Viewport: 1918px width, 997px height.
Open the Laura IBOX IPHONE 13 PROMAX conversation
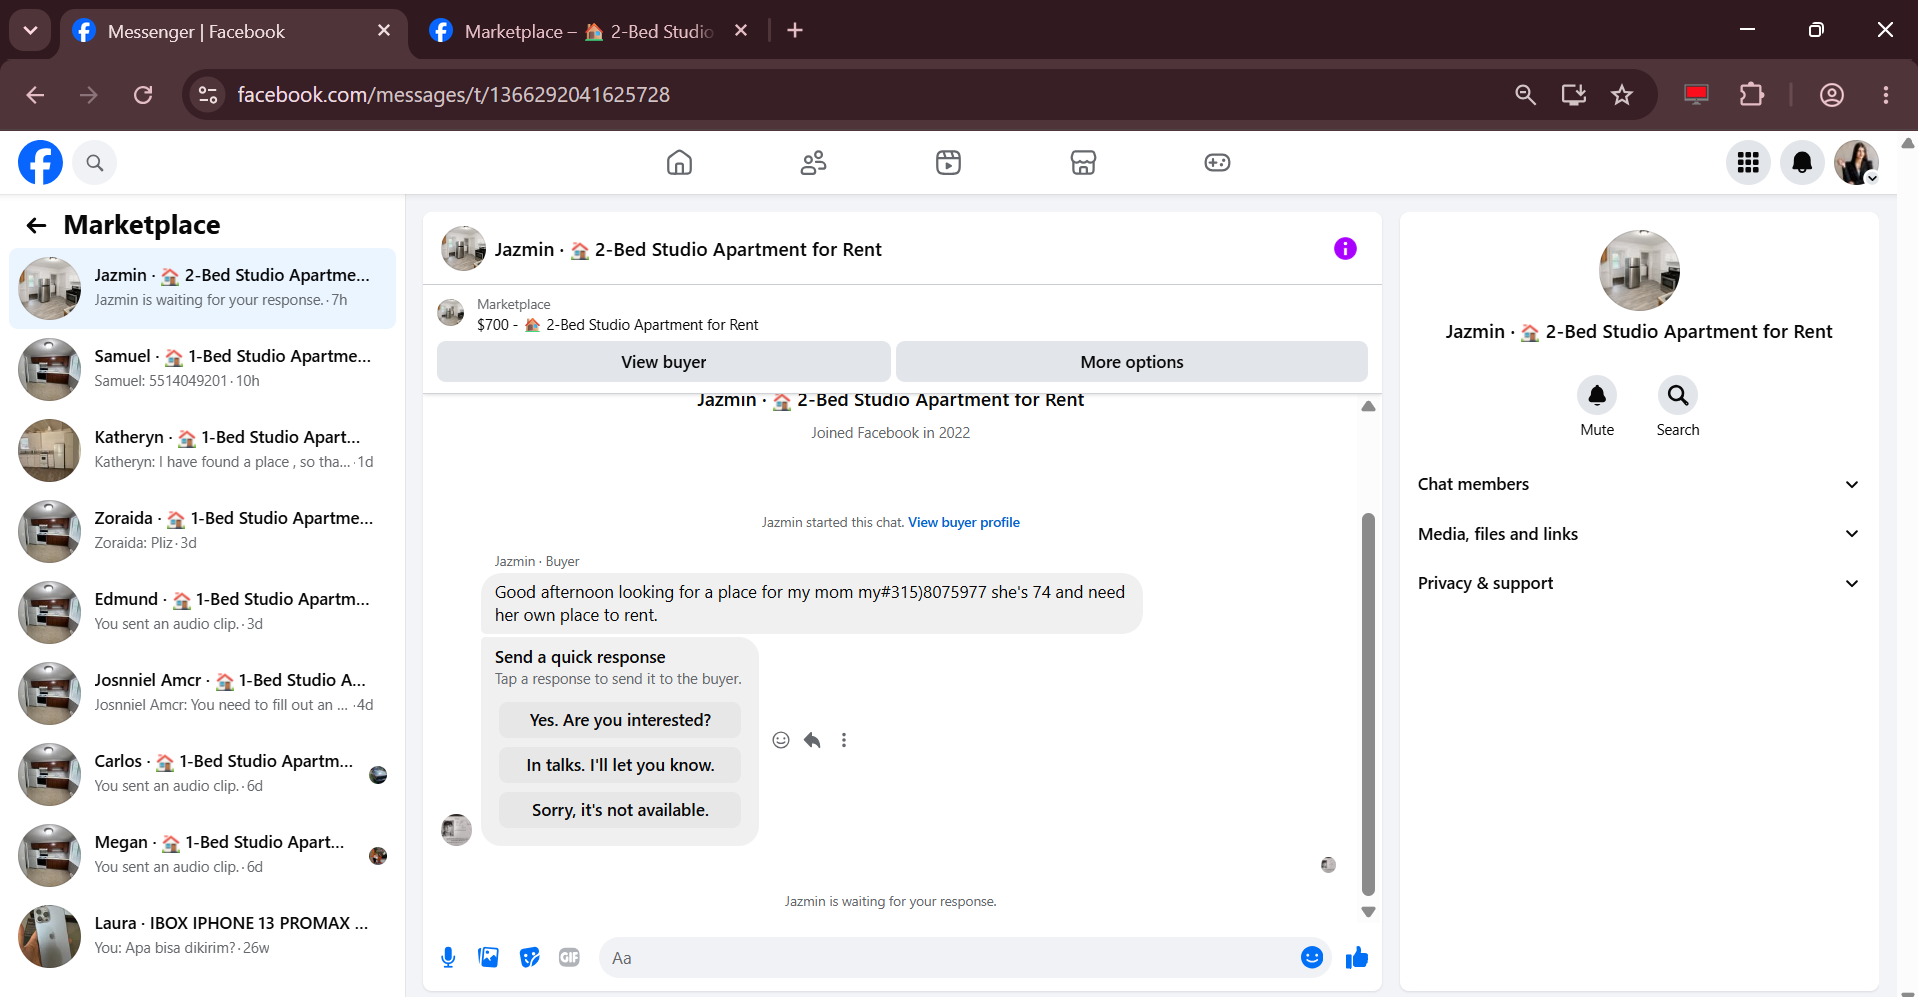click(202, 936)
